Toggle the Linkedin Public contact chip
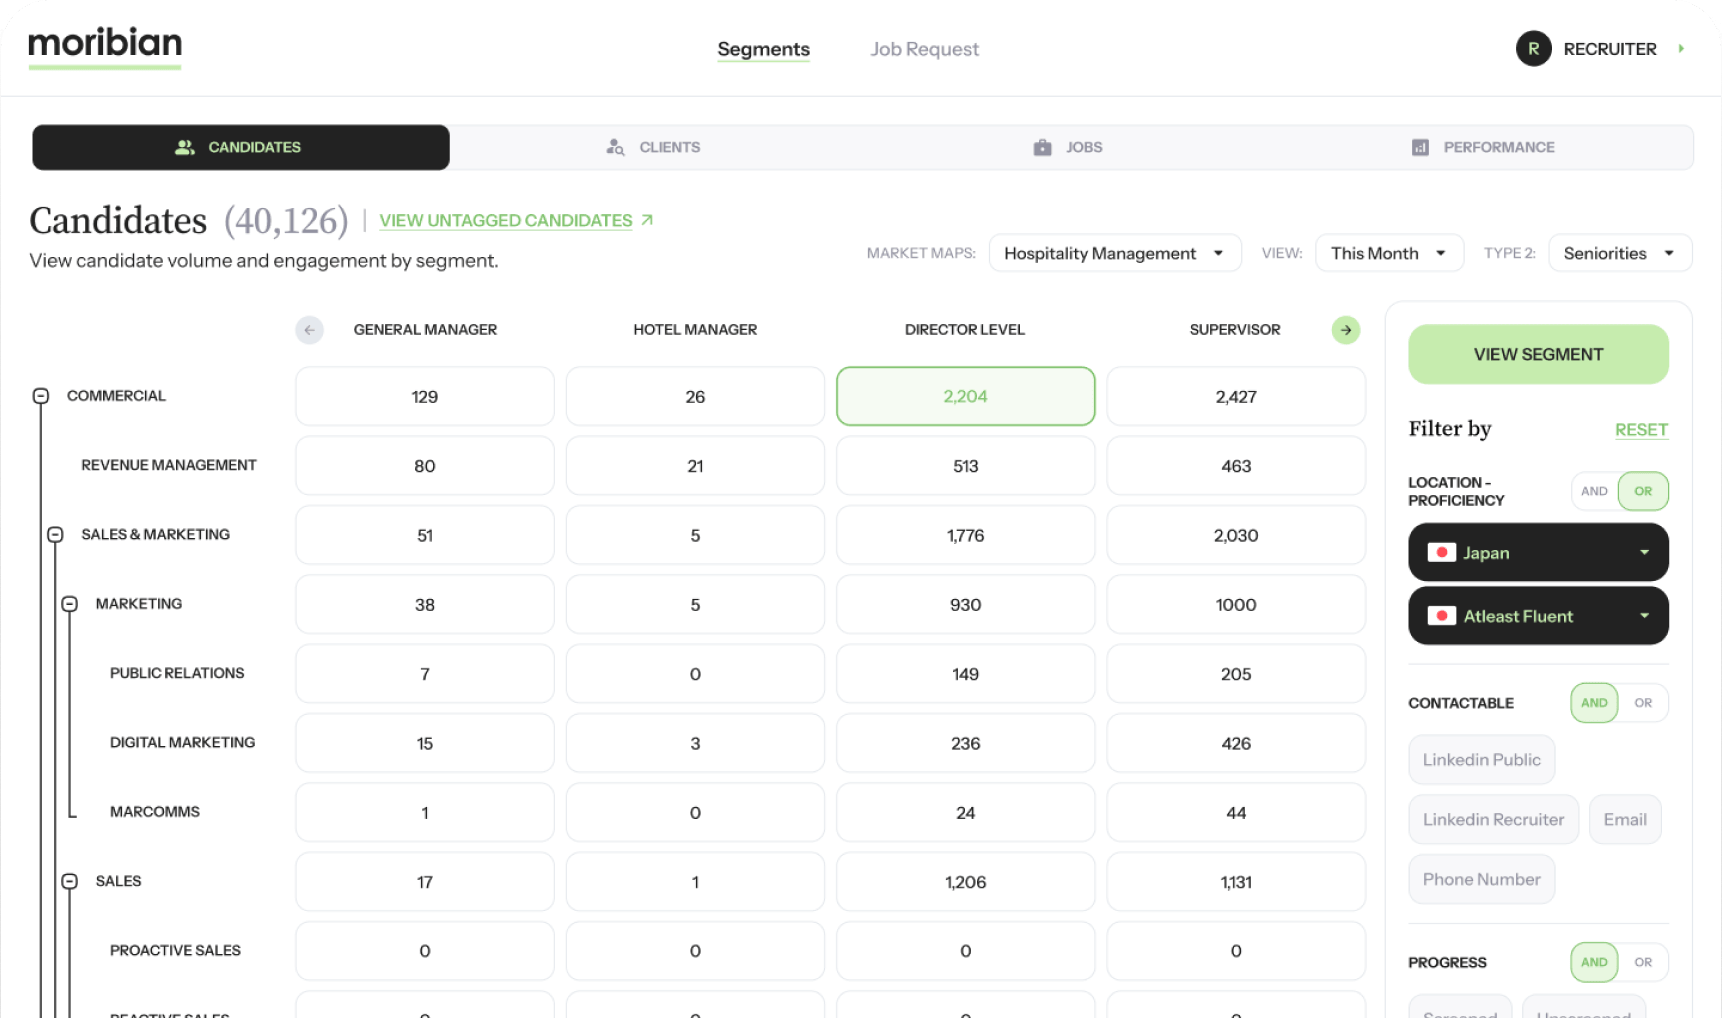1722x1018 pixels. coord(1481,760)
